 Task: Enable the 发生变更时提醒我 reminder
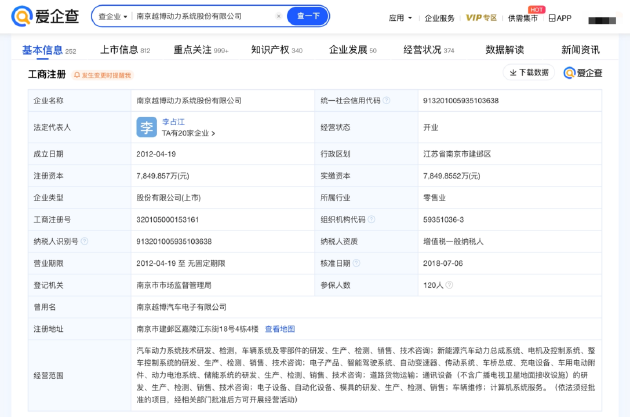[104, 75]
